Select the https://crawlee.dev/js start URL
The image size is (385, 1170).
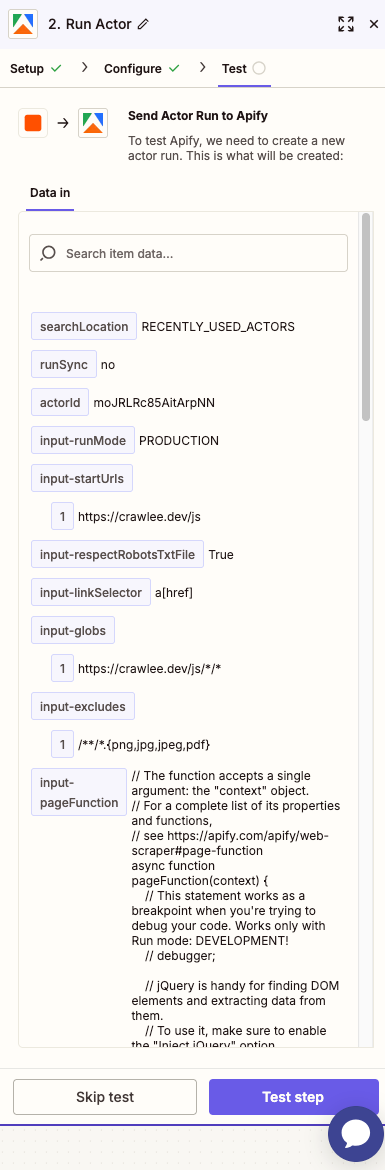click(x=140, y=516)
